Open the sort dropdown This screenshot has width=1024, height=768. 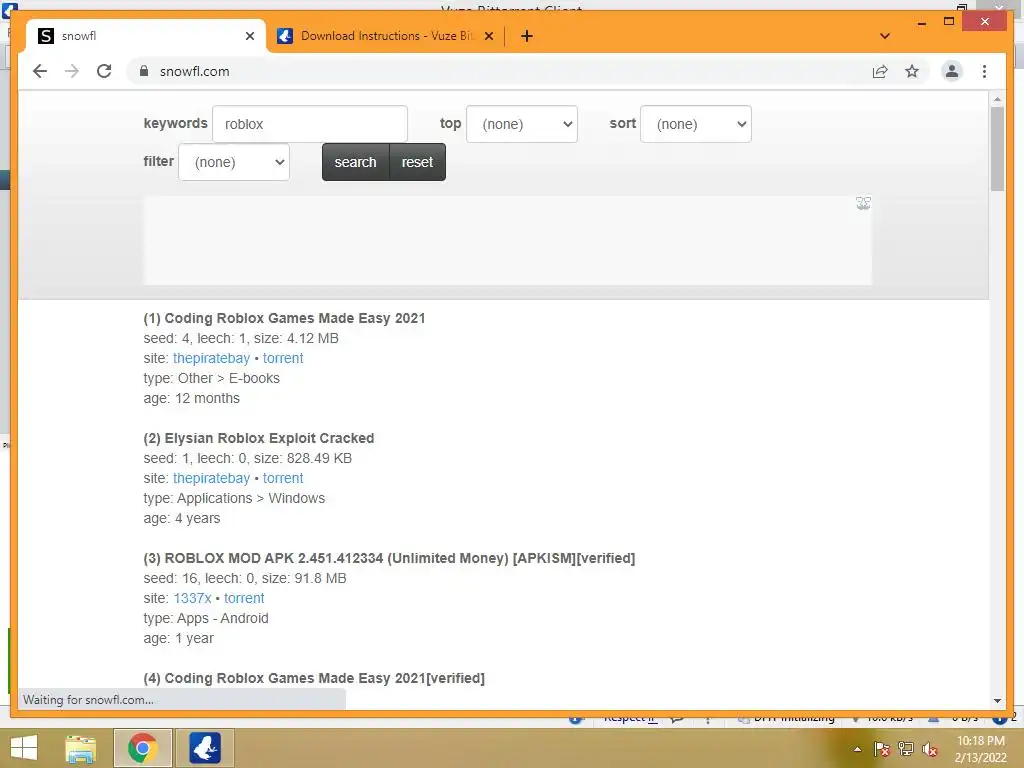[x=696, y=124]
